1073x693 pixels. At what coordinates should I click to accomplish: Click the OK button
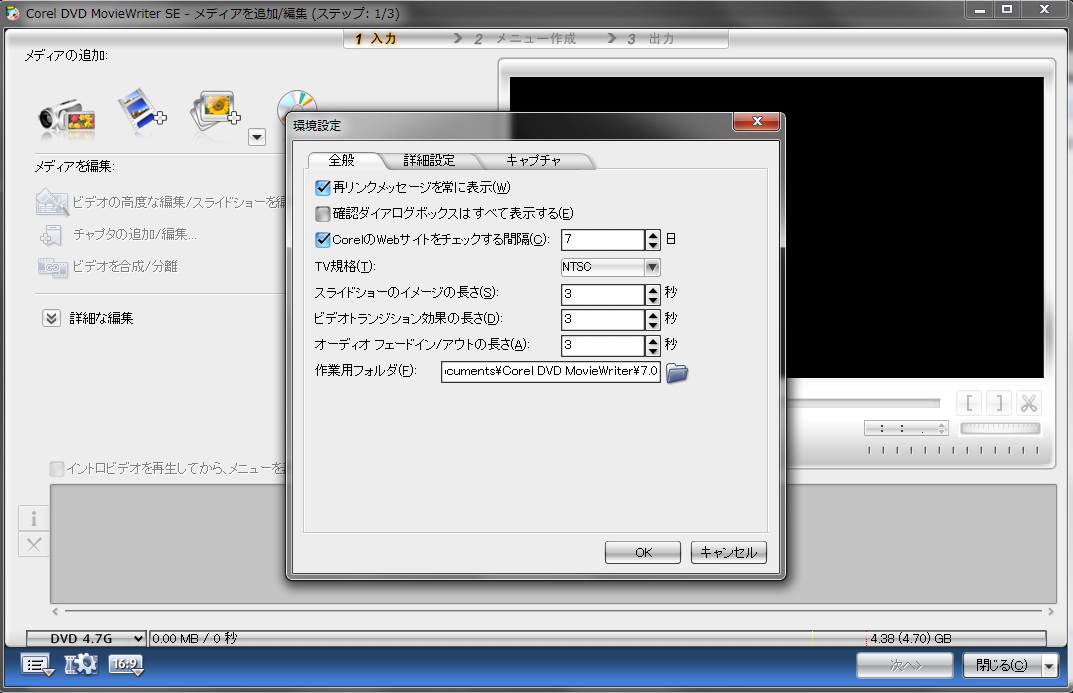643,552
